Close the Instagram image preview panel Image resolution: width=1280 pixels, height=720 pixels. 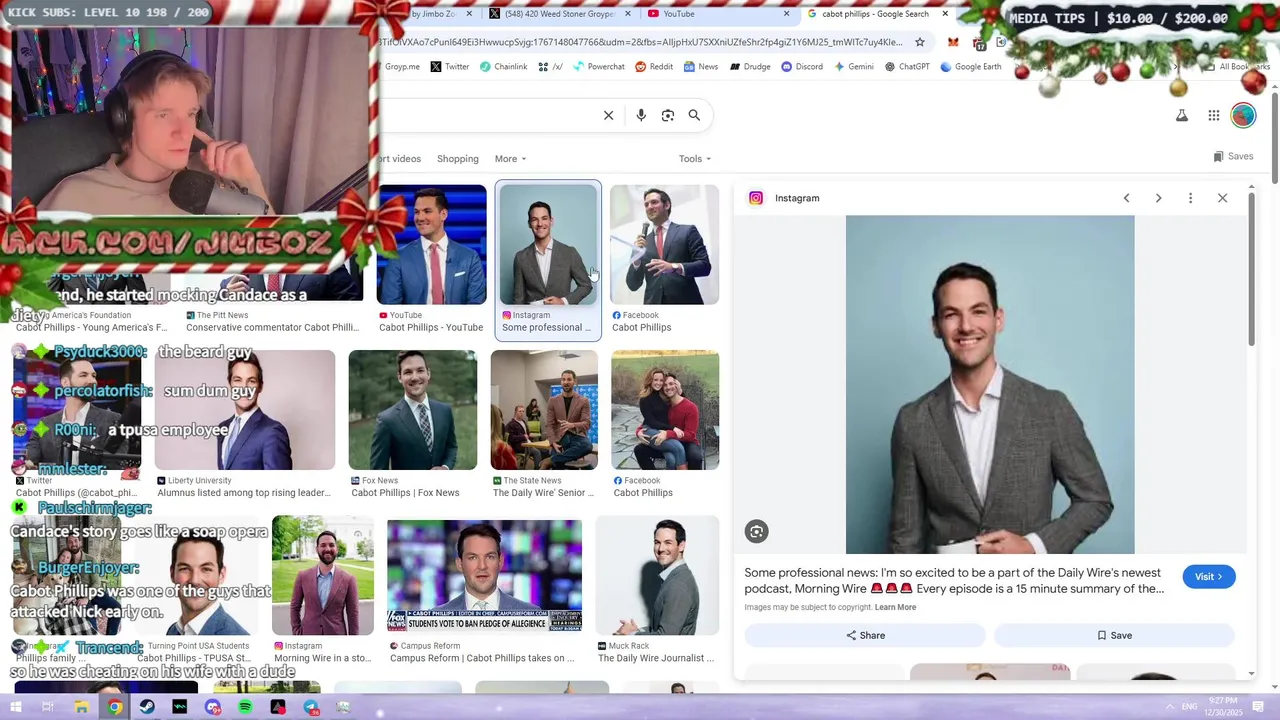click(x=1222, y=198)
